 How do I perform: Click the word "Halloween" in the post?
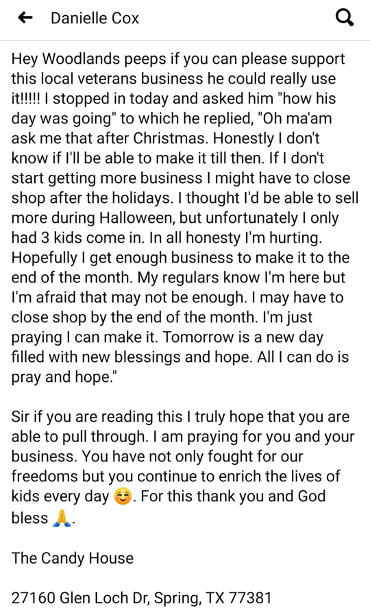pyautogui.click(x=137, y=218)
